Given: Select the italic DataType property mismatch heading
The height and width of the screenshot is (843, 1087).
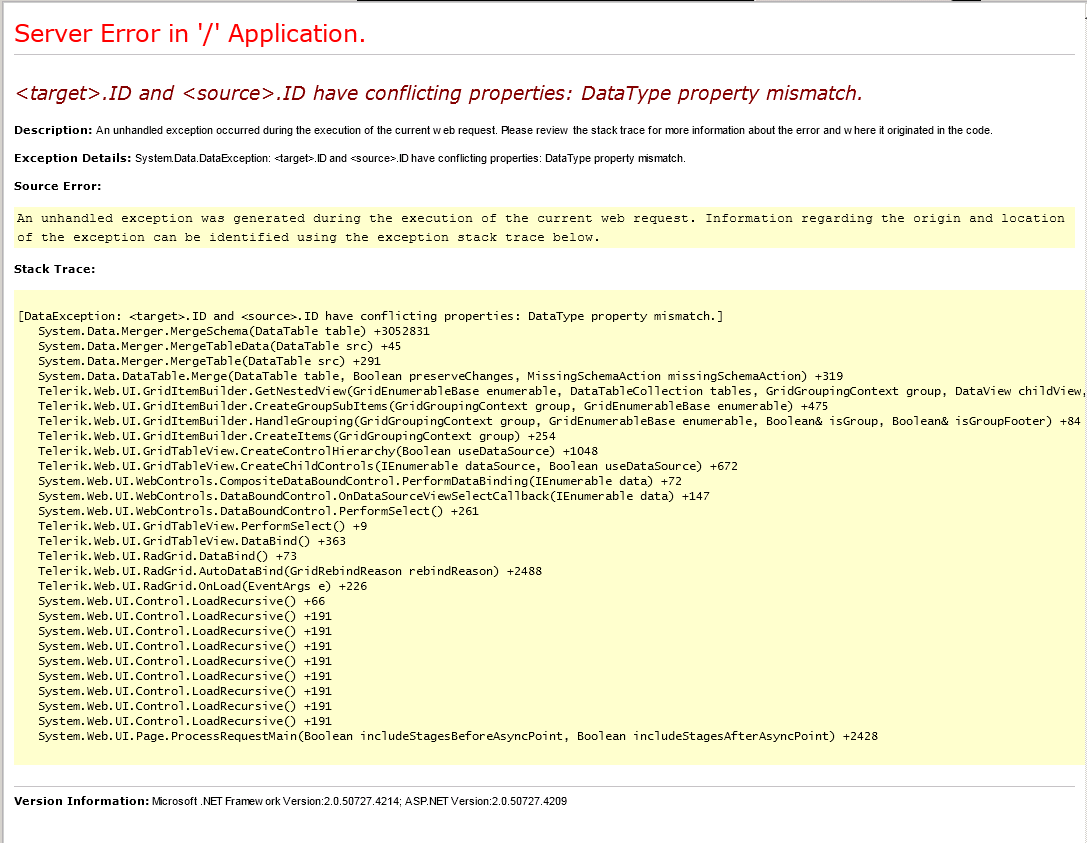Looking at the screenshot, I should 438,93.
